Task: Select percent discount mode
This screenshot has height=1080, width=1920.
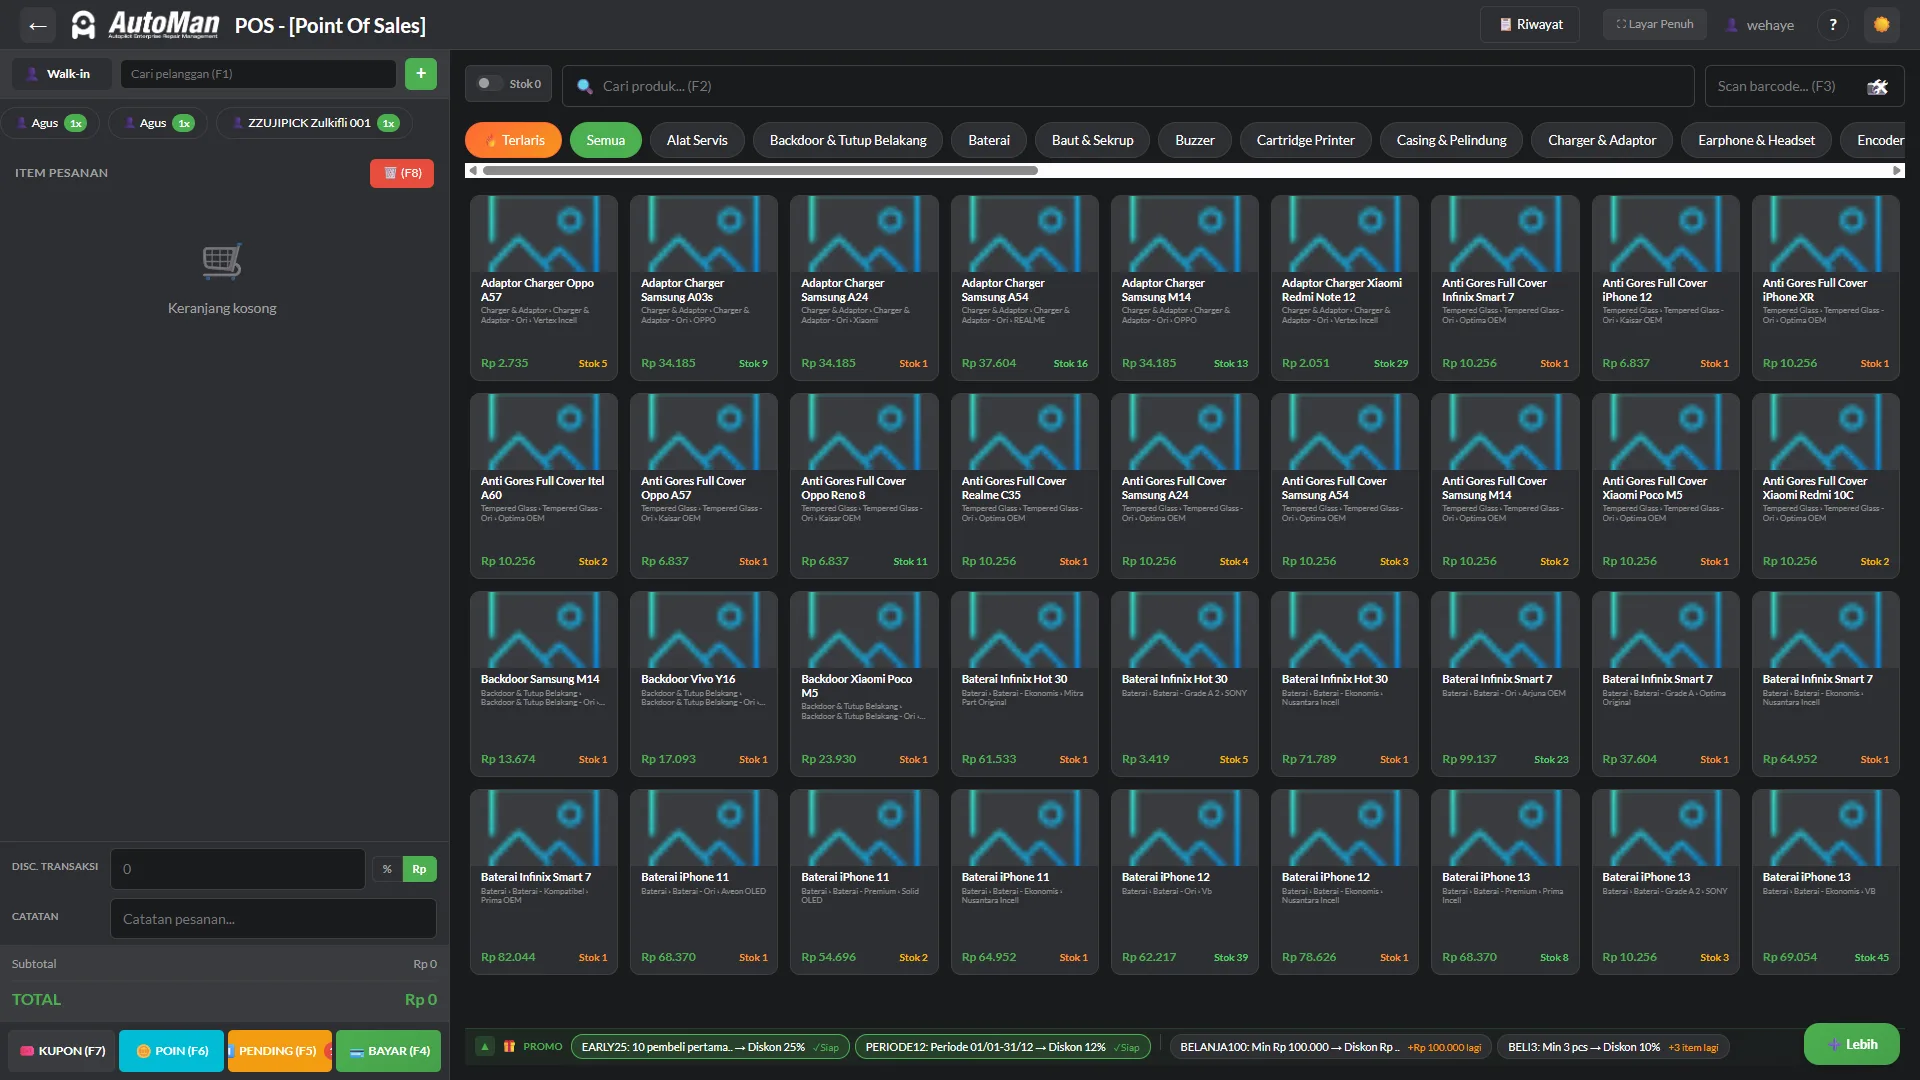Action: pyautogui.click(x=387, y=869)
